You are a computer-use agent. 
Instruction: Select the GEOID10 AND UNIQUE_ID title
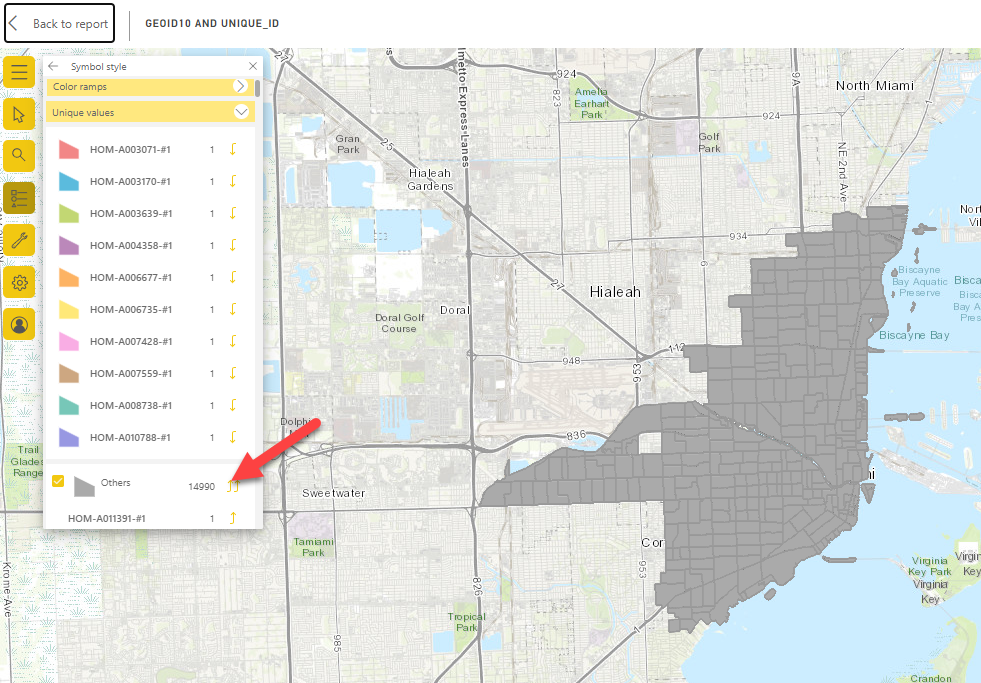[213, 23]
